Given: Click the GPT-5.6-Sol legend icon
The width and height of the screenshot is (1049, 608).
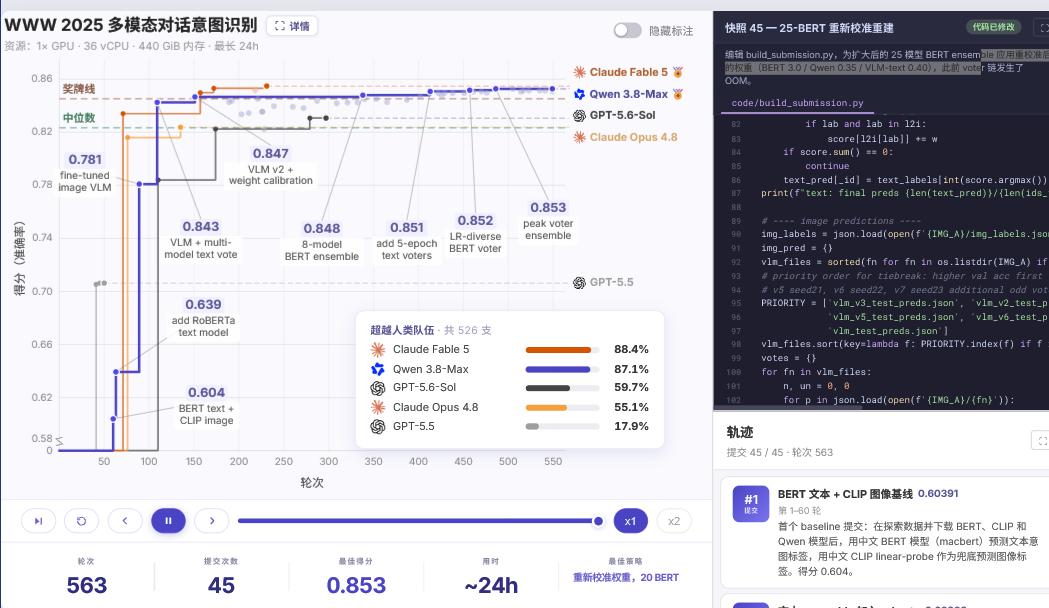Looking at the screenshot, I should (x=579, y=116).
